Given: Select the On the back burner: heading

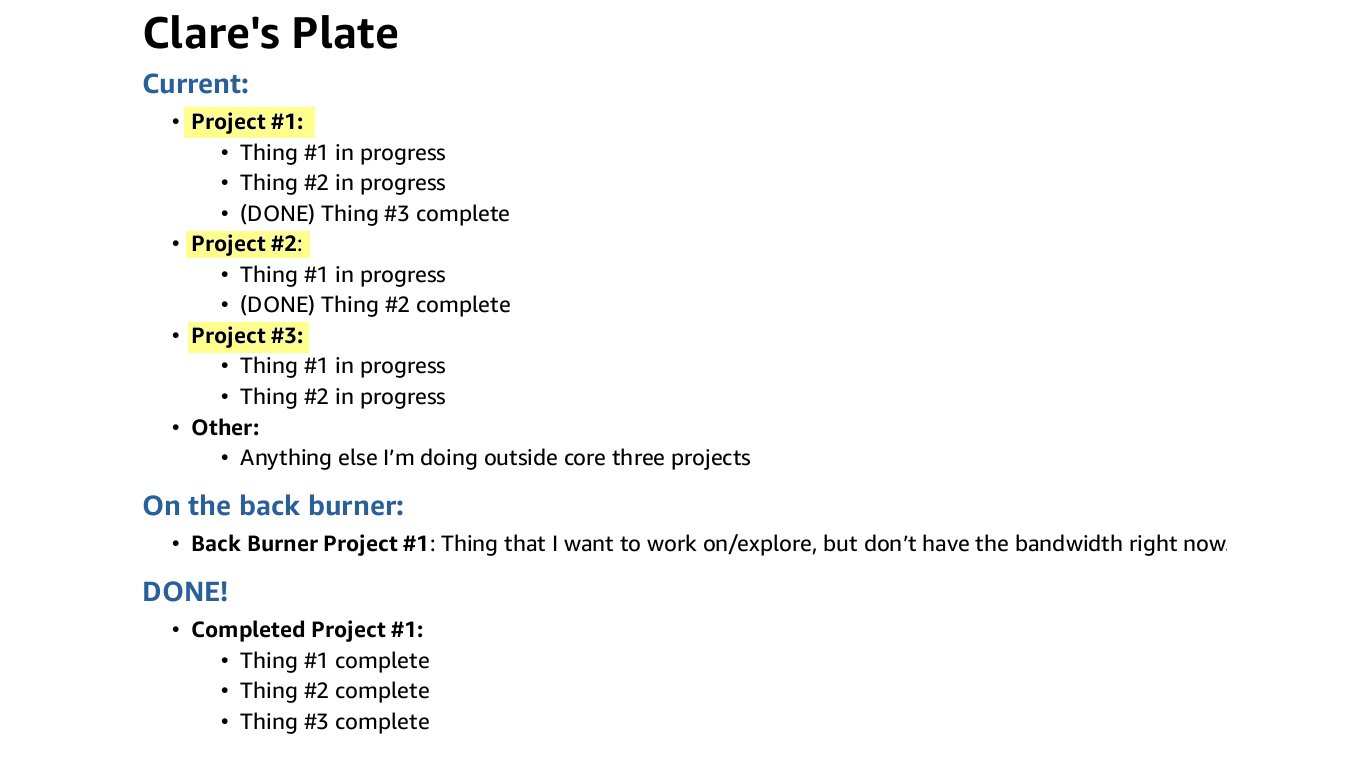Looking at the screenshot, I should tap(273, 506).
